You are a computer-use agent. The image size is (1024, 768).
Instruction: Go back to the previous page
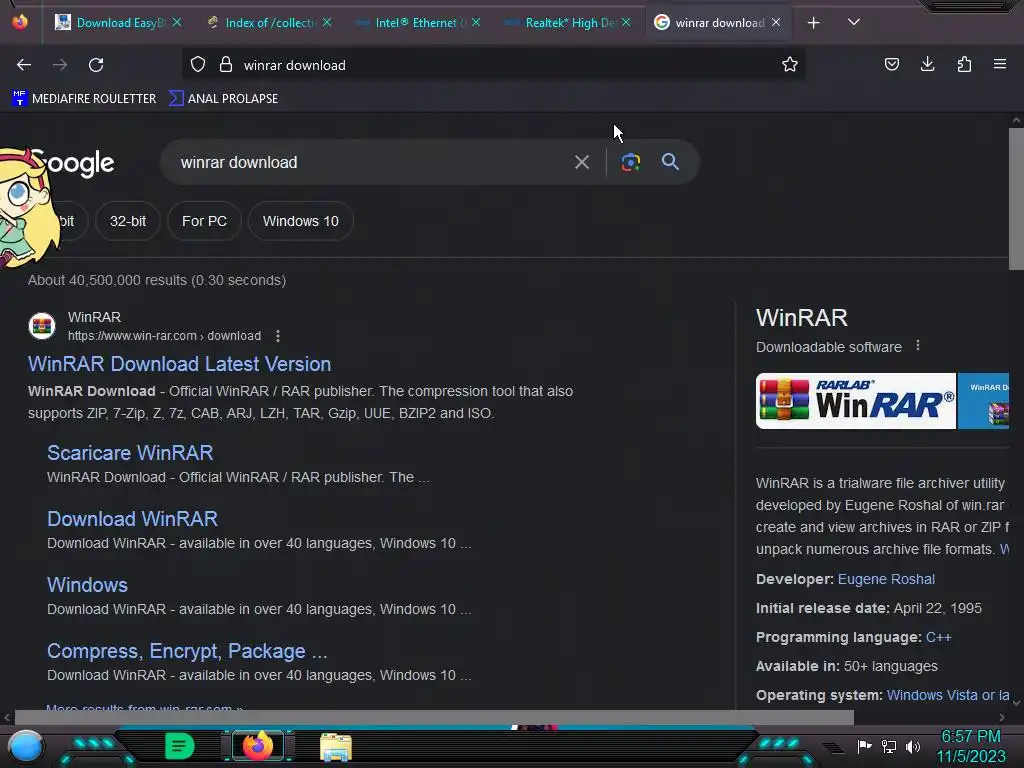click(x=24, y=65)
